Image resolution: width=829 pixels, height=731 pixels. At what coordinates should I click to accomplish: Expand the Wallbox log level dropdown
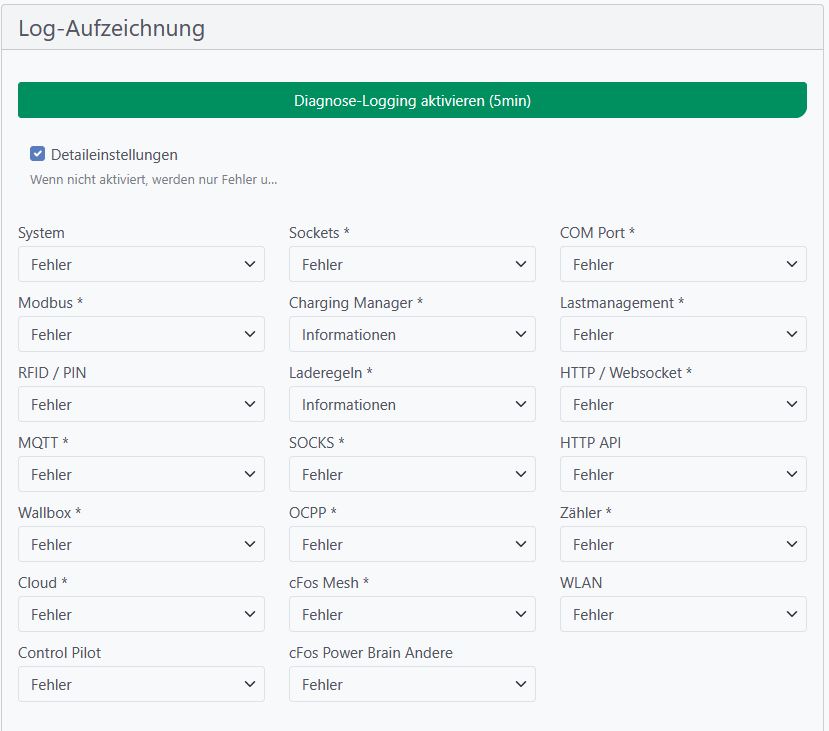141,545
